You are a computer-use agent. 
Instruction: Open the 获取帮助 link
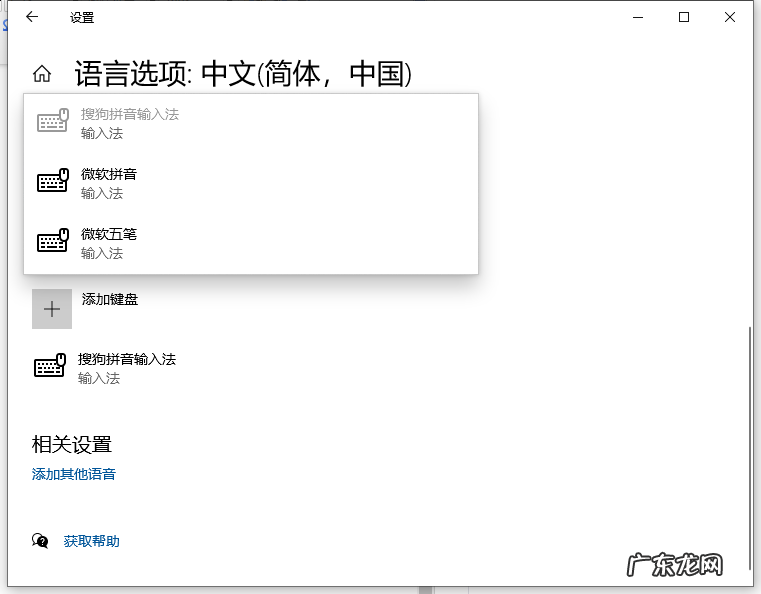coord(91,541)
